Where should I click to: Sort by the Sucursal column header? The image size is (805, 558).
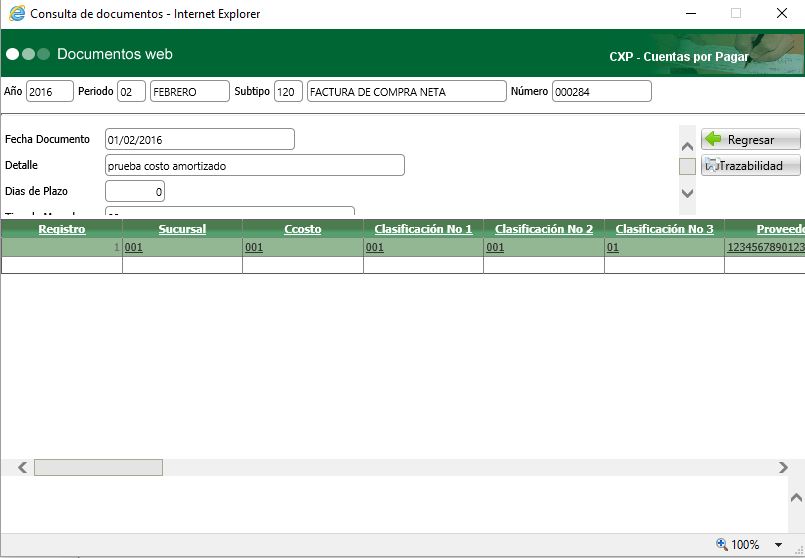tap(182, 229)
